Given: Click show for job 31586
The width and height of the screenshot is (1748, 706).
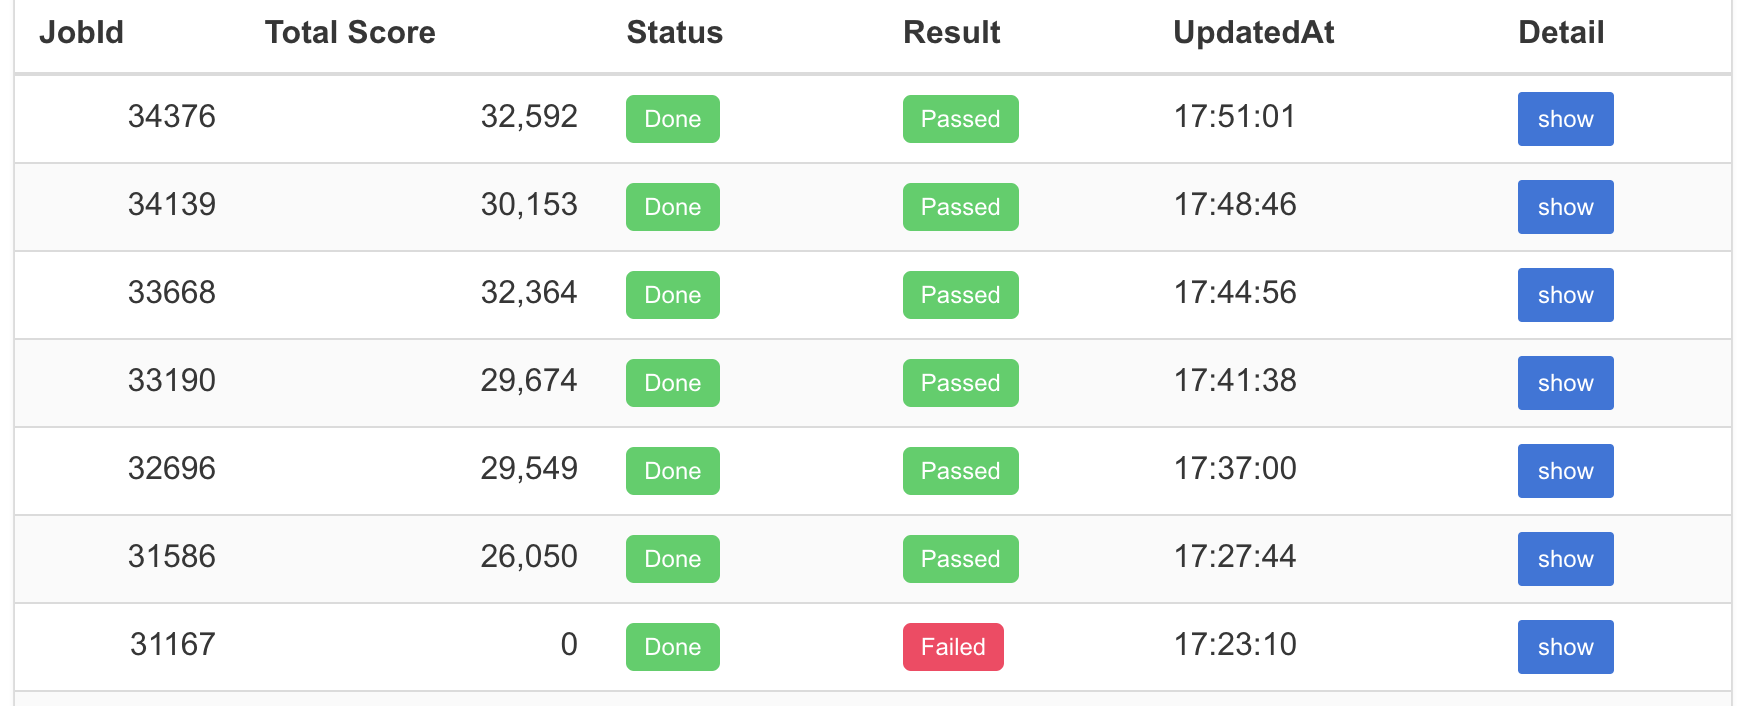Looking at the screenshot, I should pos(1565,559).
